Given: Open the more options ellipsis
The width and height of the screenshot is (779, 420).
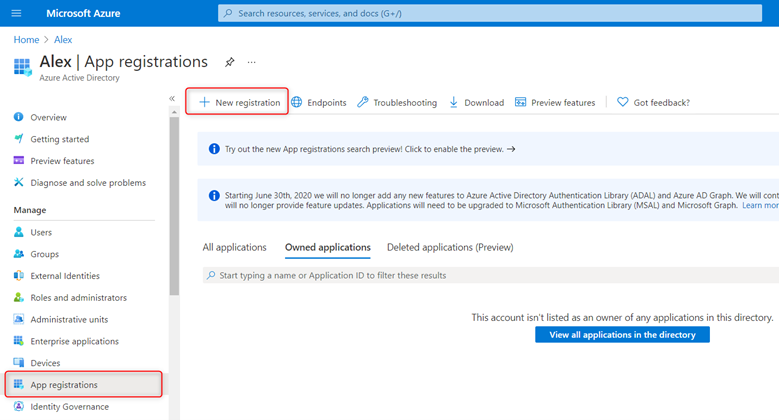Looking at the screenshot, I should pos(252,62).
